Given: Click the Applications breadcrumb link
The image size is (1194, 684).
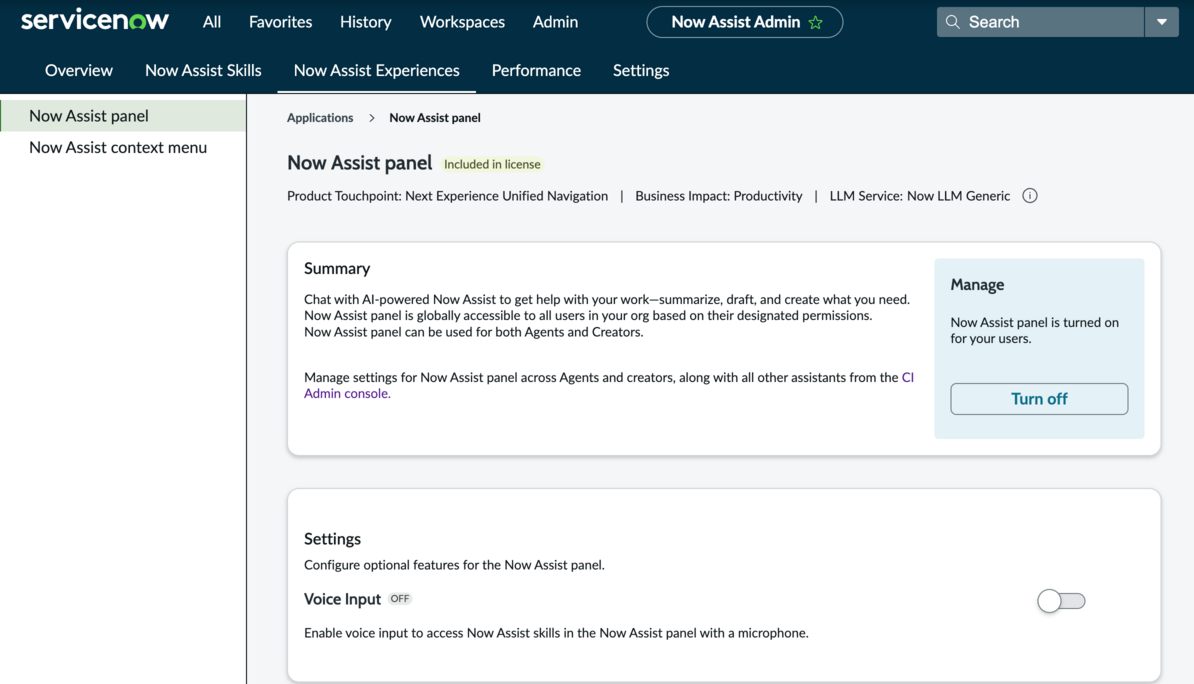Looking at the screenshot, I should tap(320, 117).
